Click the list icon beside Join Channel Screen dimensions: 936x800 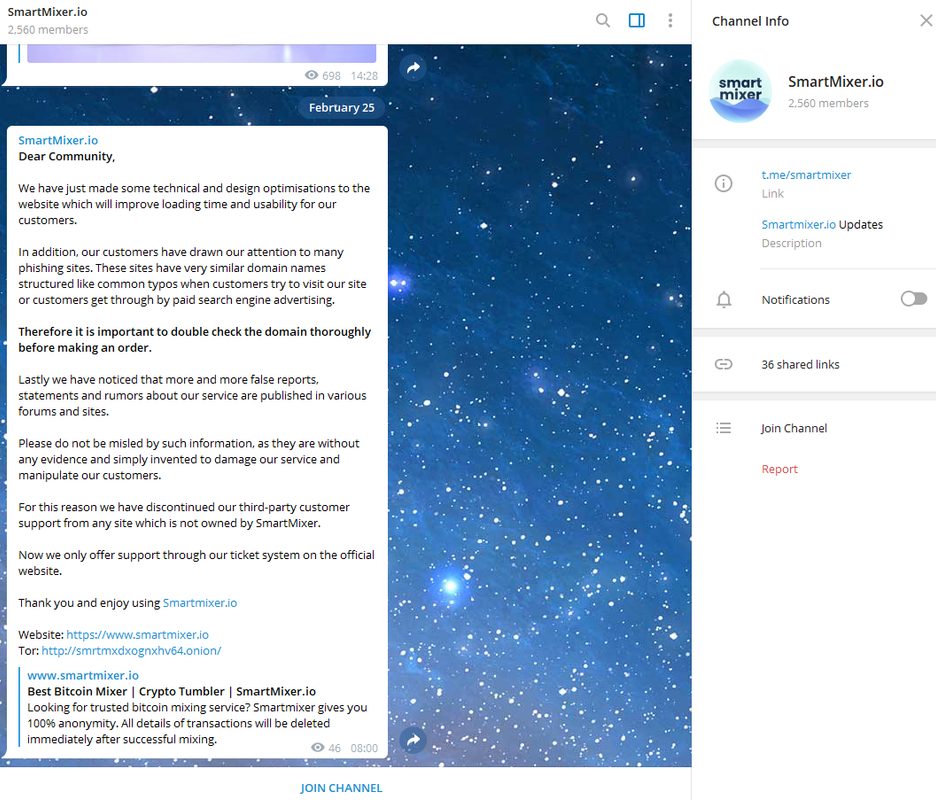pos(723,428)
